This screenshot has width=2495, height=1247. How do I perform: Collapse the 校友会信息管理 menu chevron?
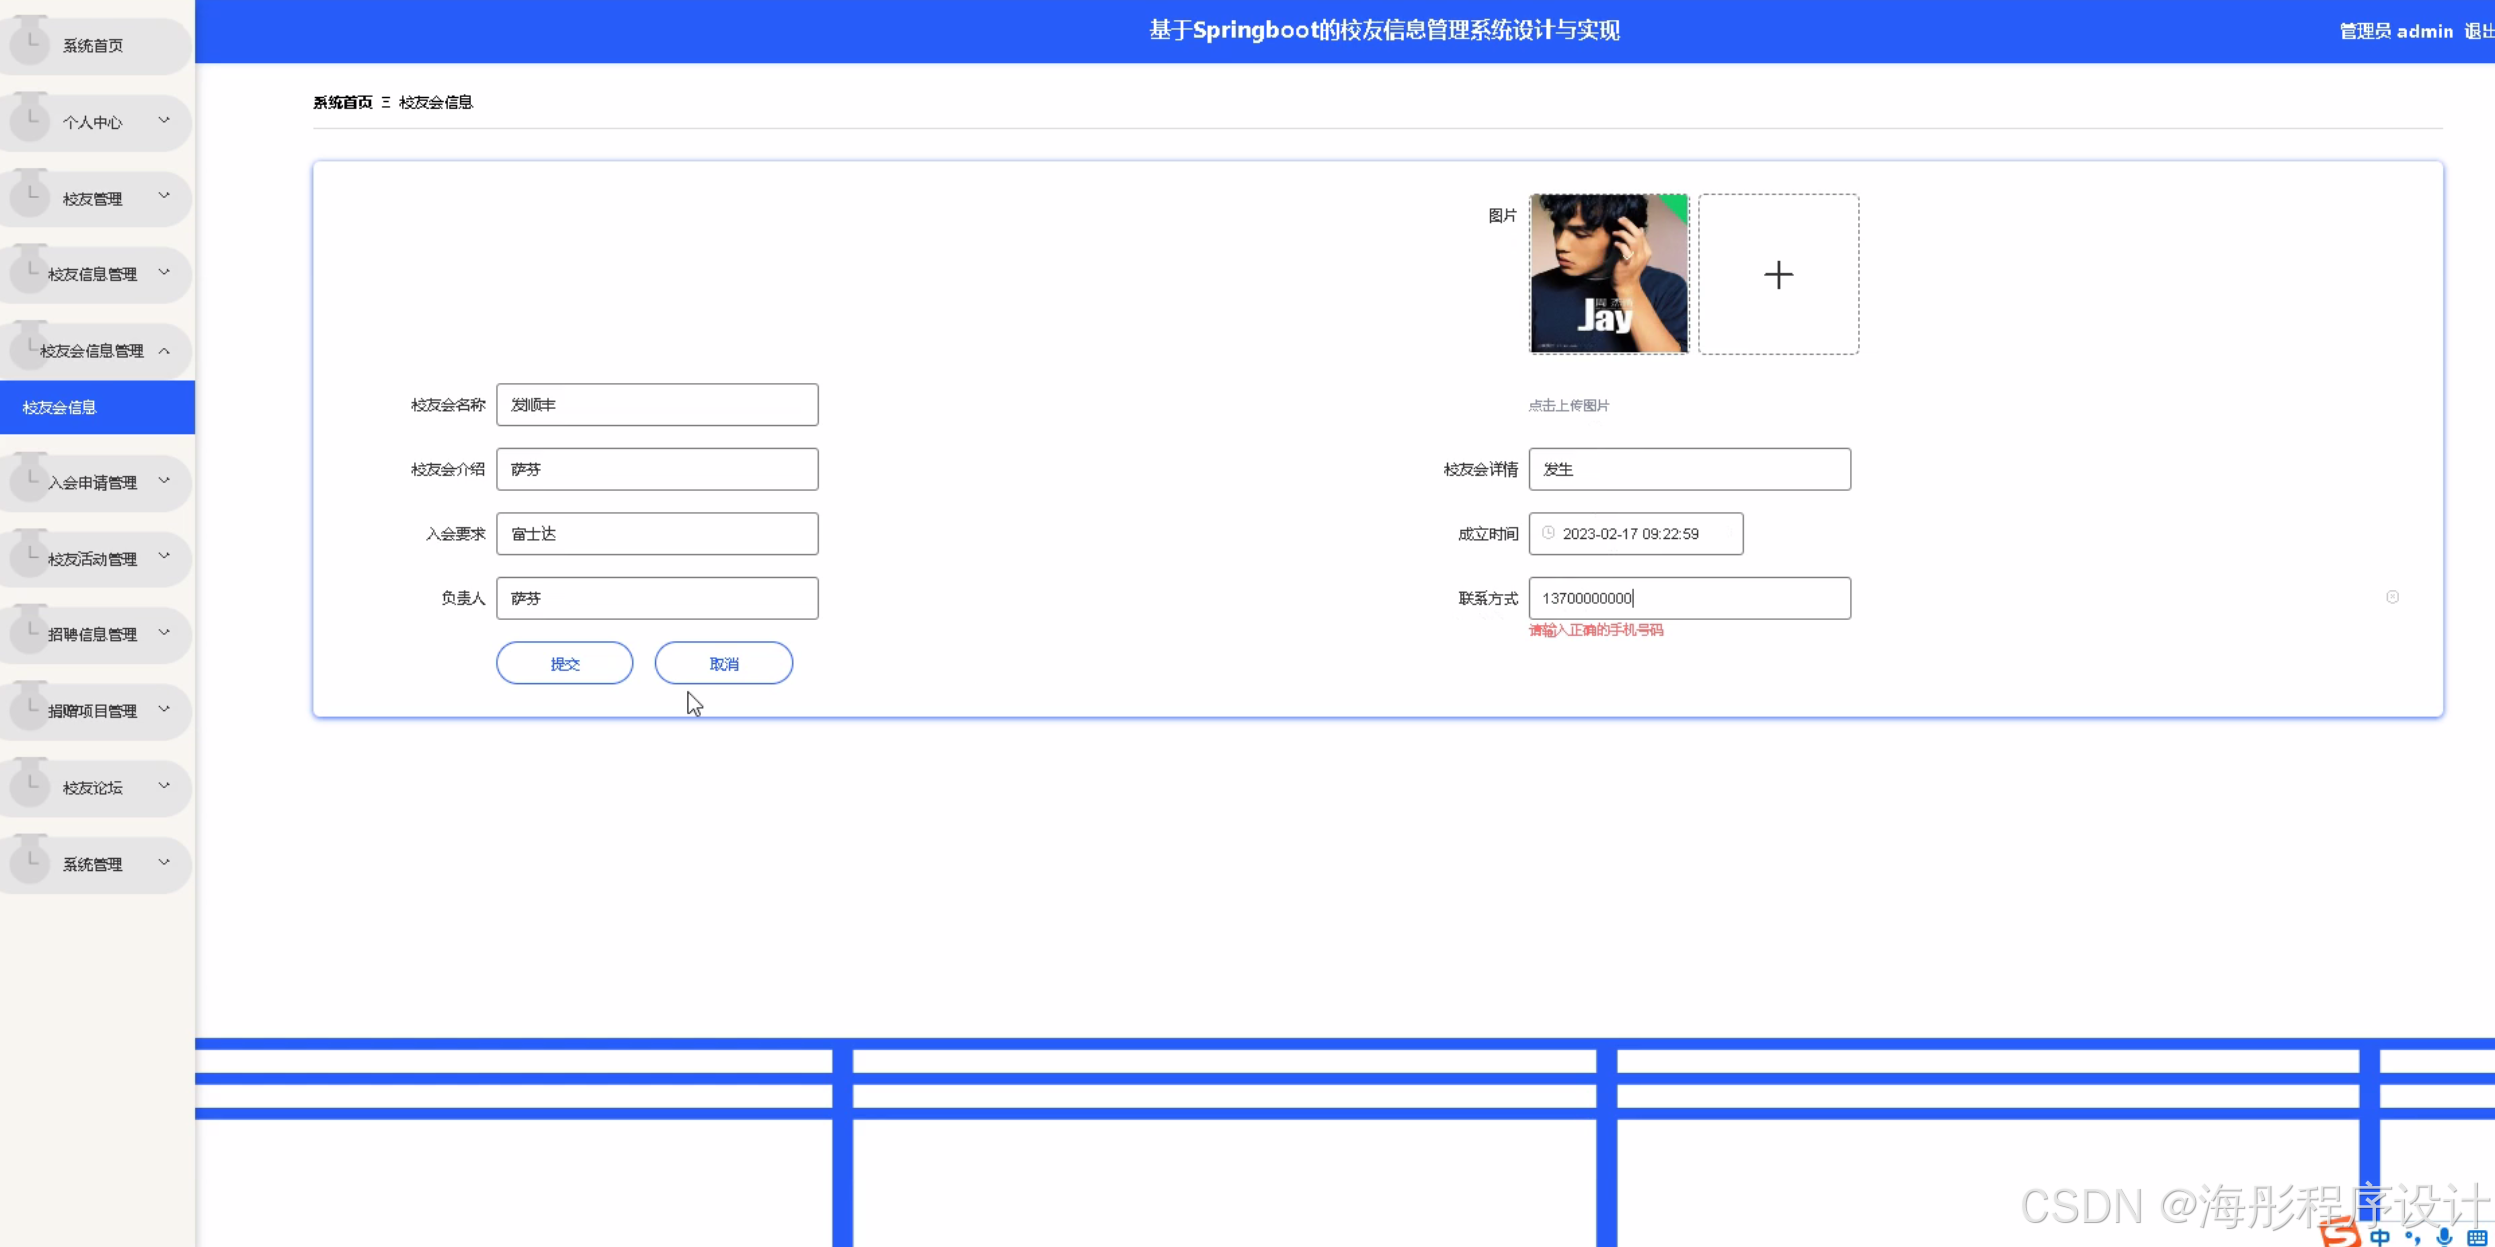[164, 351]
